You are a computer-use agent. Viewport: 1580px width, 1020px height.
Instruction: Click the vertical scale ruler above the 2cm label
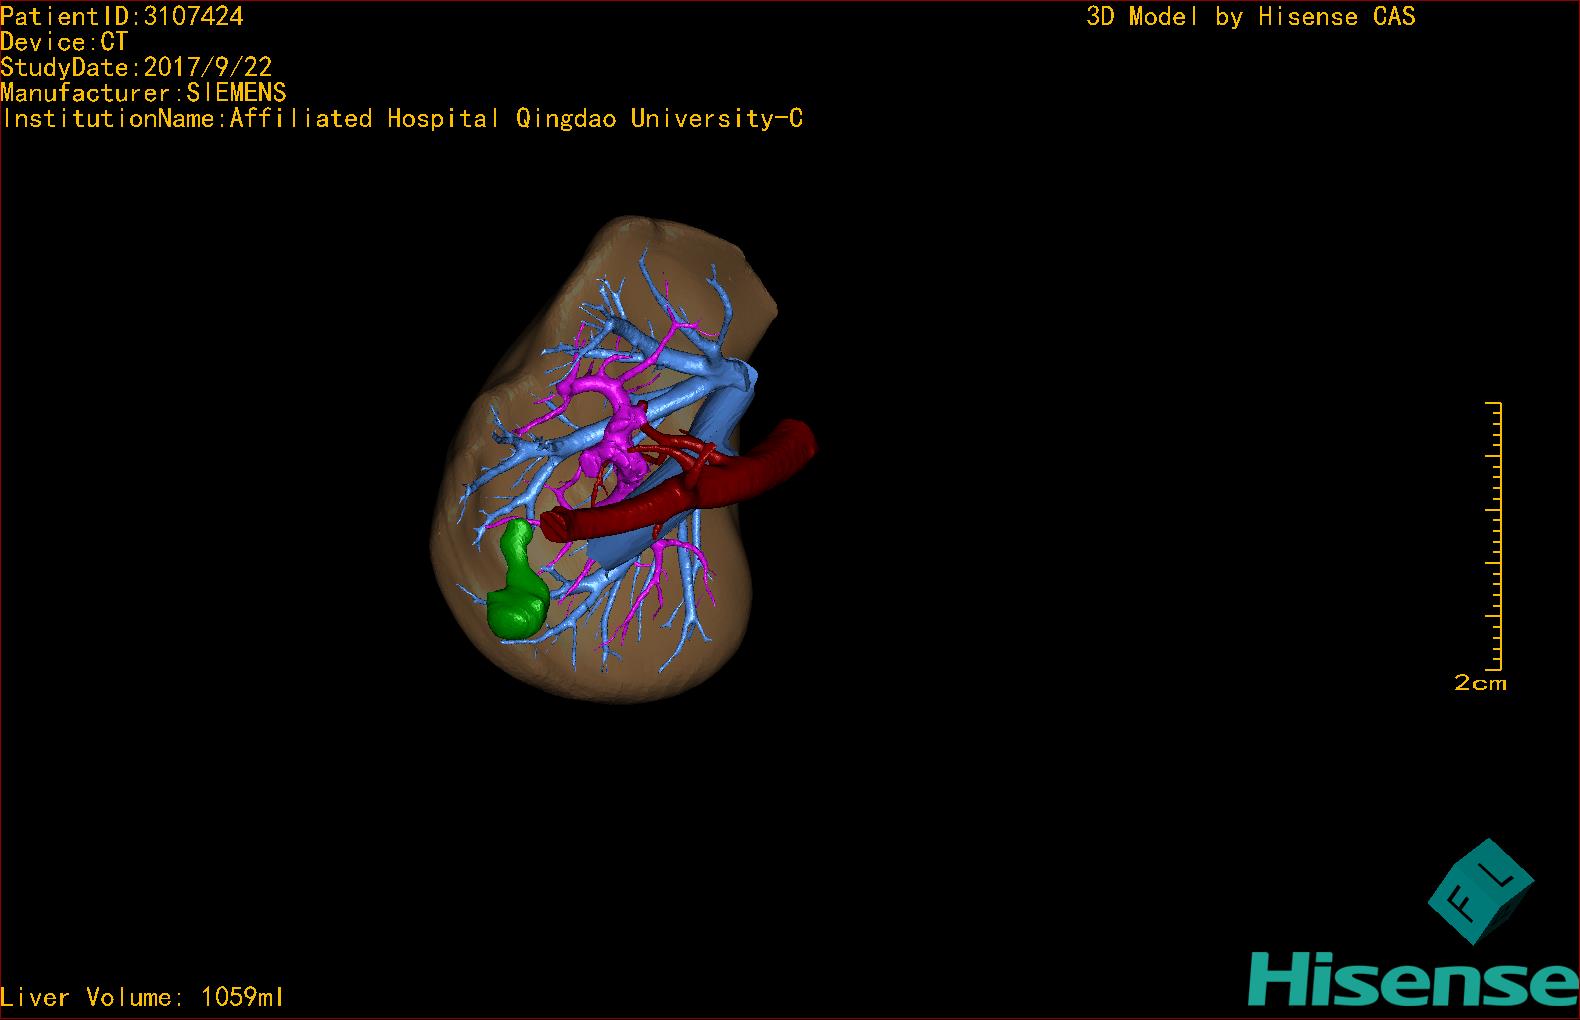click(1494, 536)
